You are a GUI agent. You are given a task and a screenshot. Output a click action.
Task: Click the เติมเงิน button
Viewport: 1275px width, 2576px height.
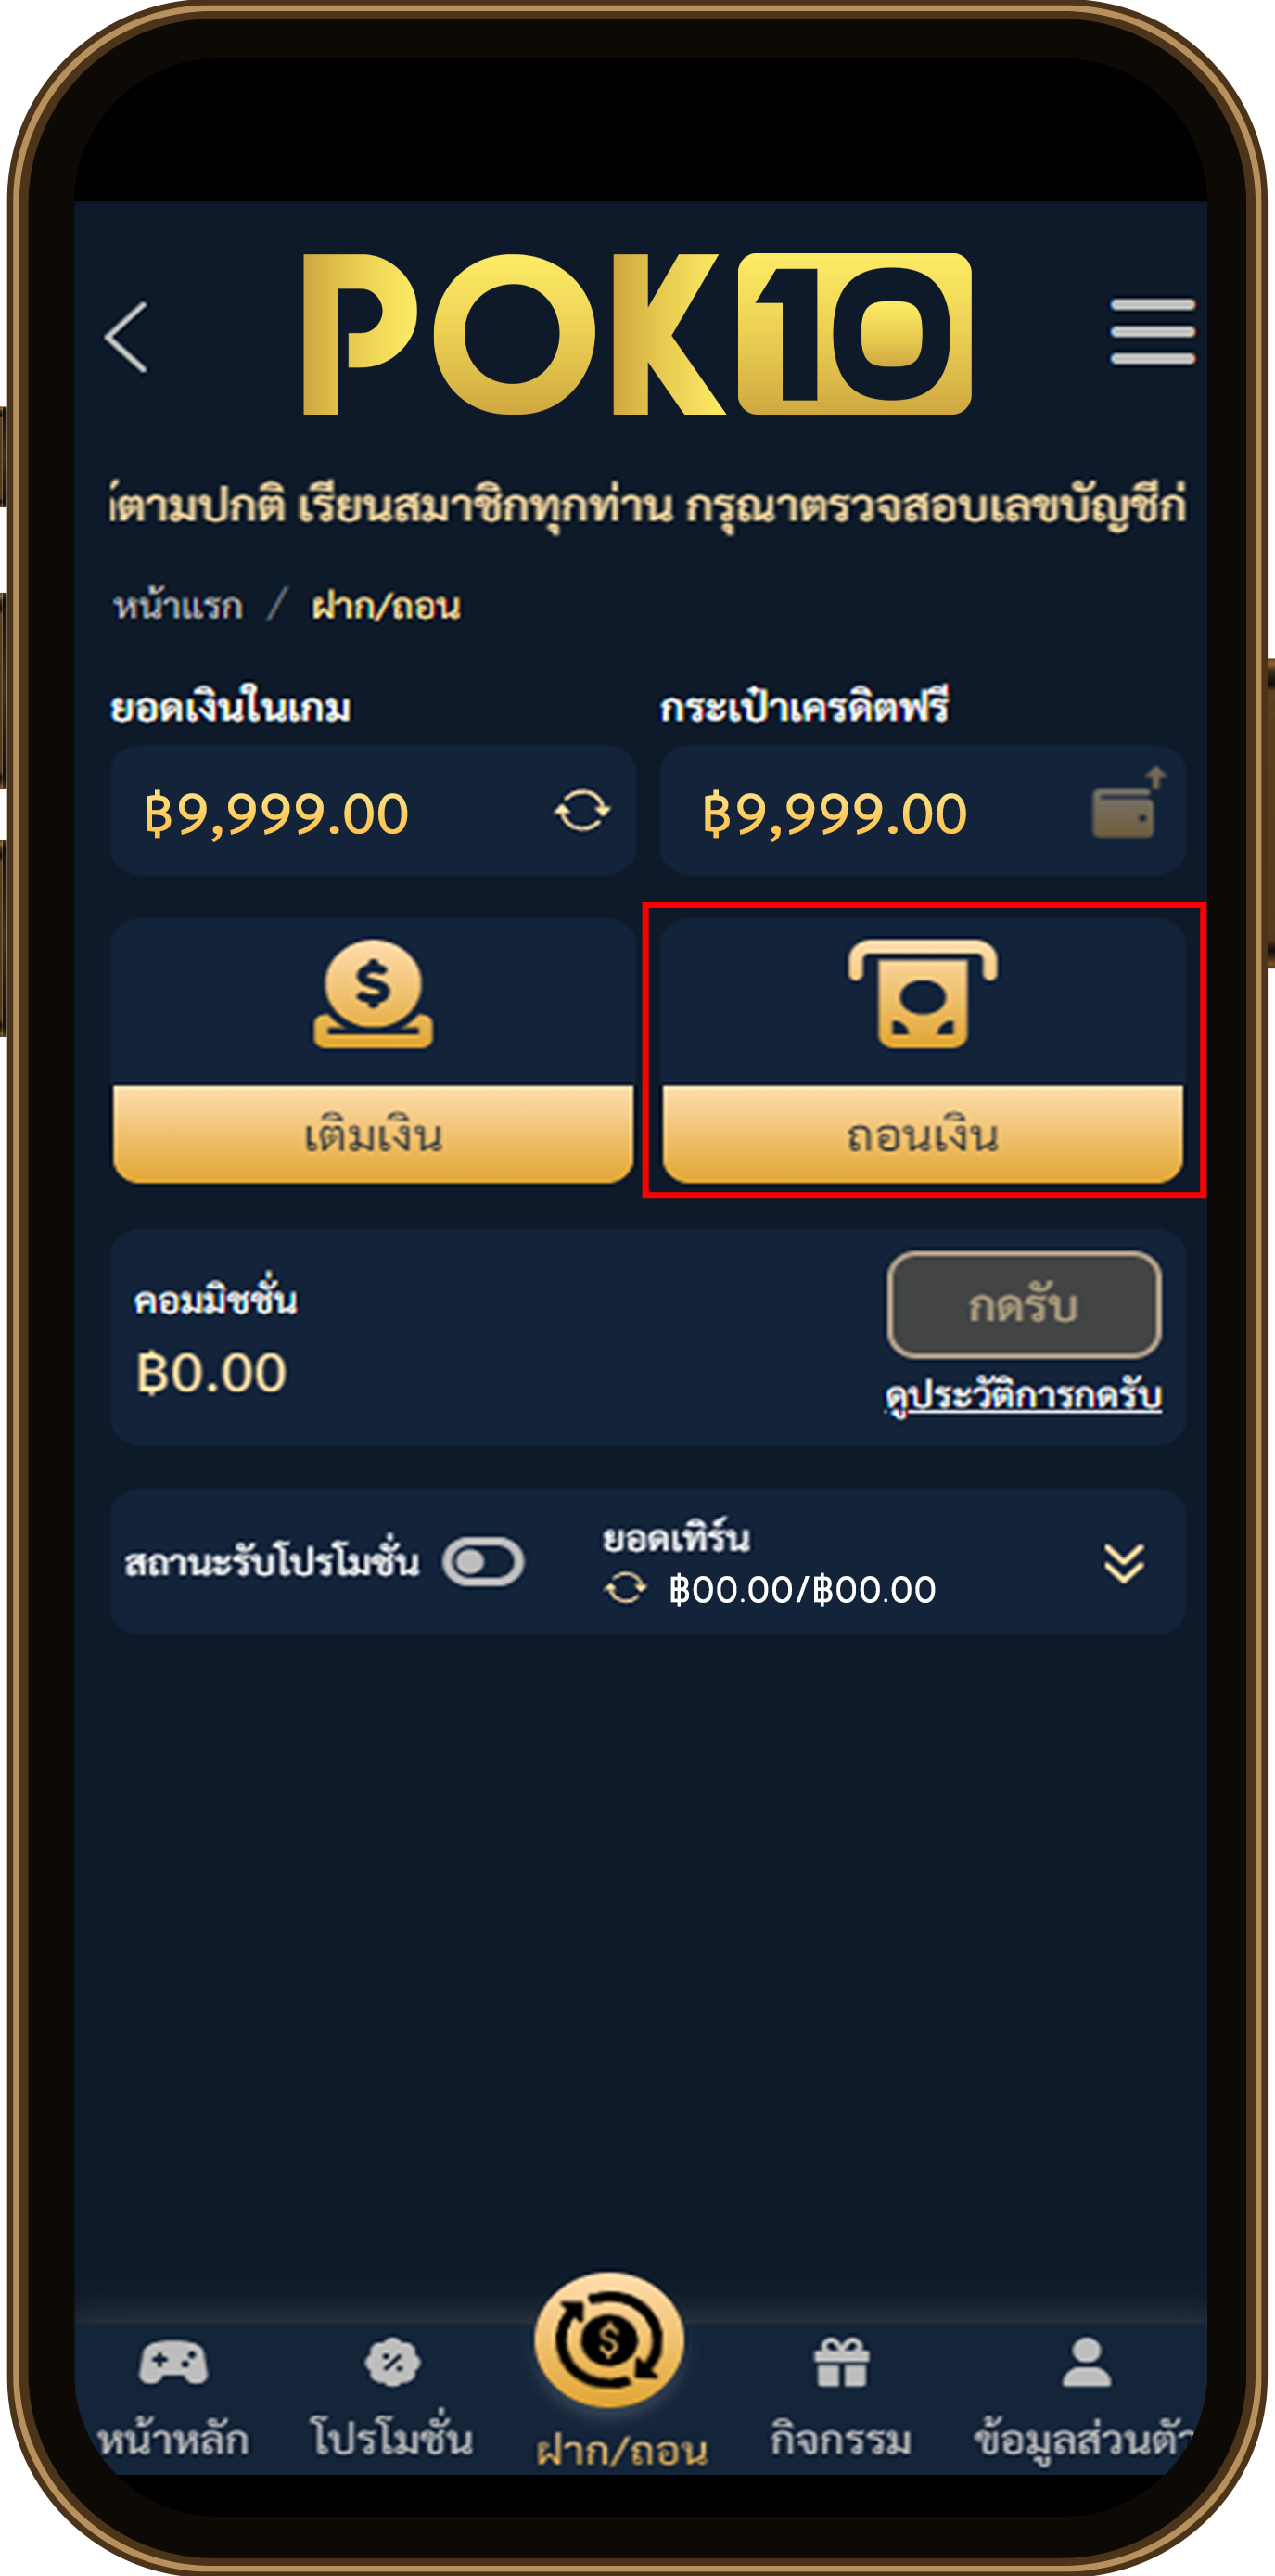[x=373, y=1135]
